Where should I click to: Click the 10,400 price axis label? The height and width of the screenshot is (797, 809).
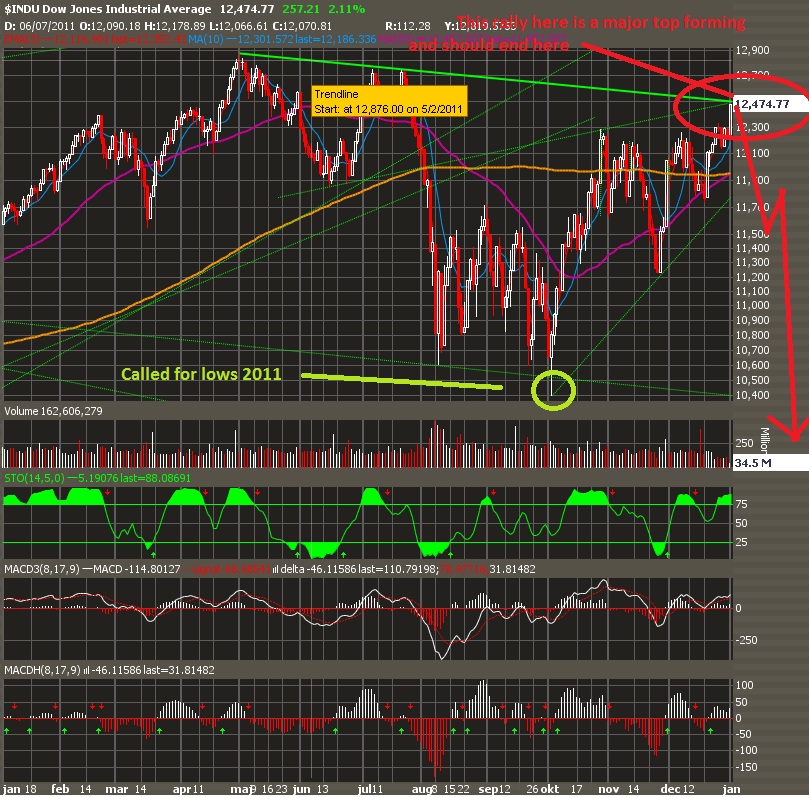pyautogui.click(x=752, y=395)
